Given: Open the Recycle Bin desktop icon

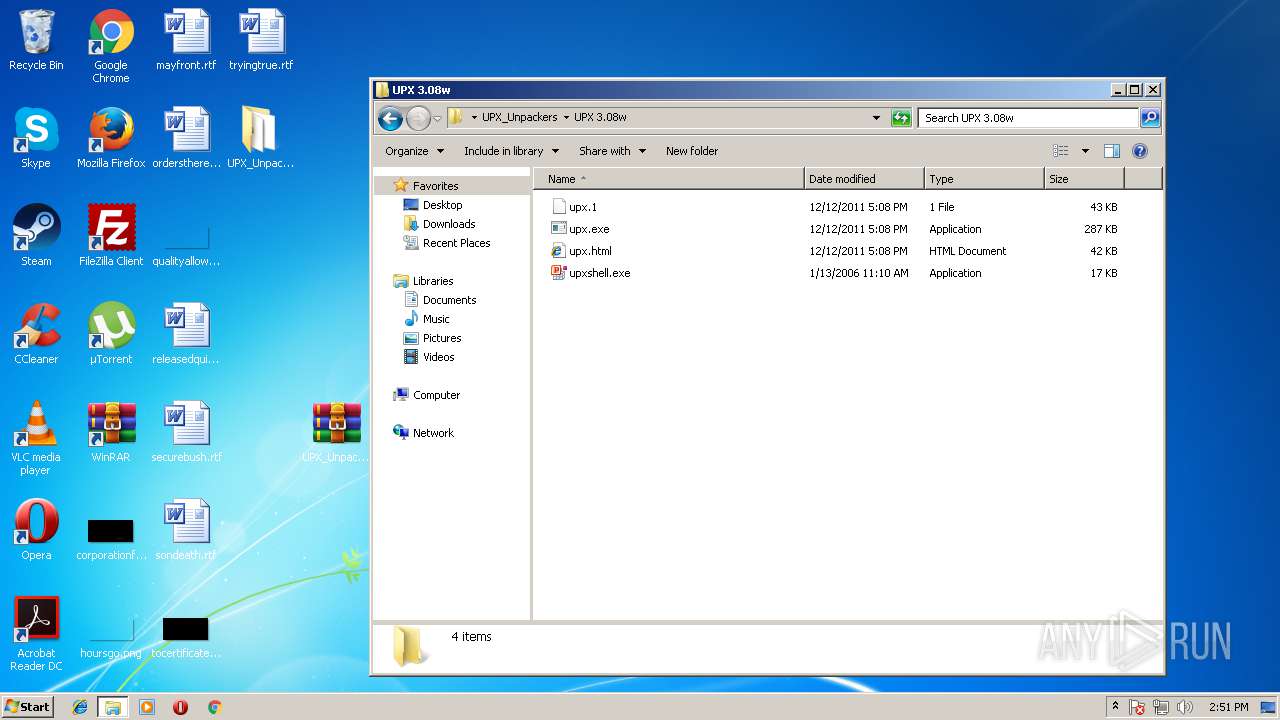Looking at the screenshot, I should [36, 40].
